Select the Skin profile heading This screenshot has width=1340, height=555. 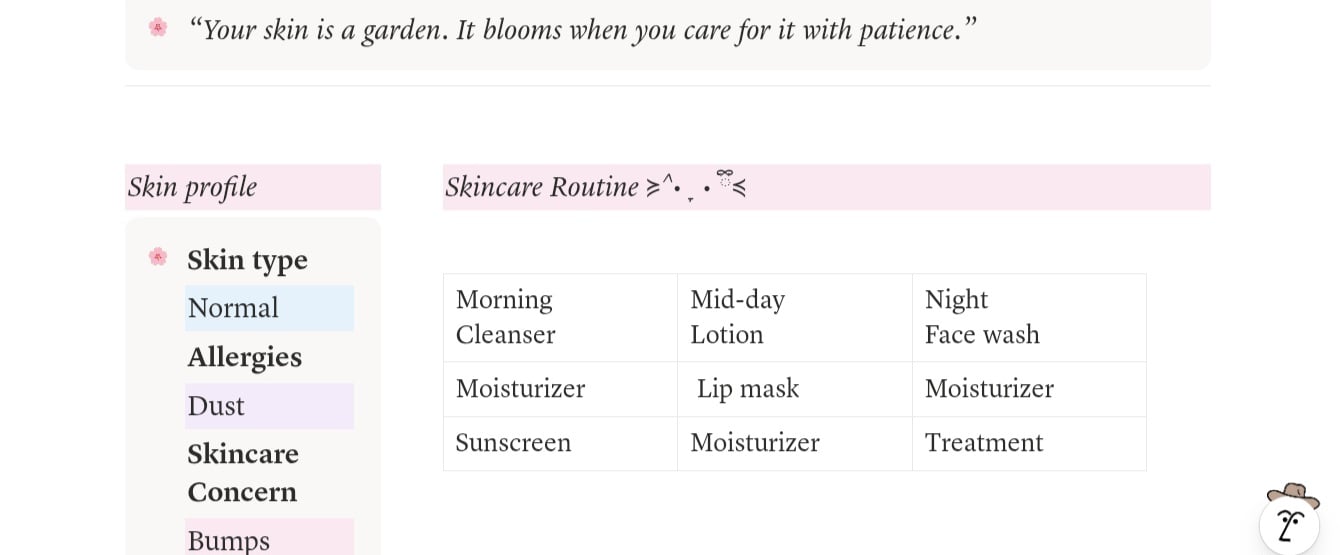[193, 187]
